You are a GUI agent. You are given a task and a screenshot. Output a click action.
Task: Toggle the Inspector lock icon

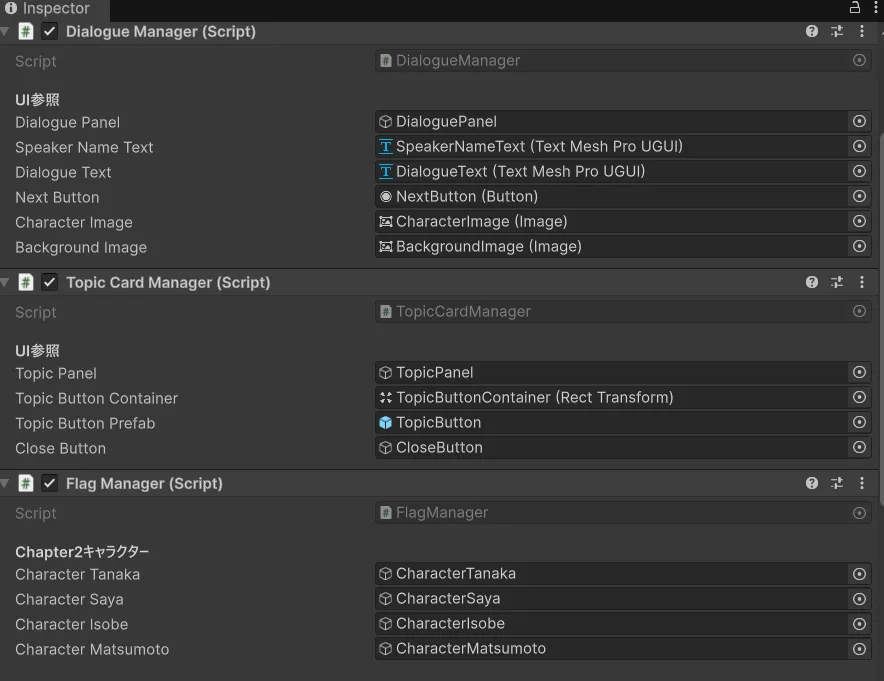(x=855, y=7)
